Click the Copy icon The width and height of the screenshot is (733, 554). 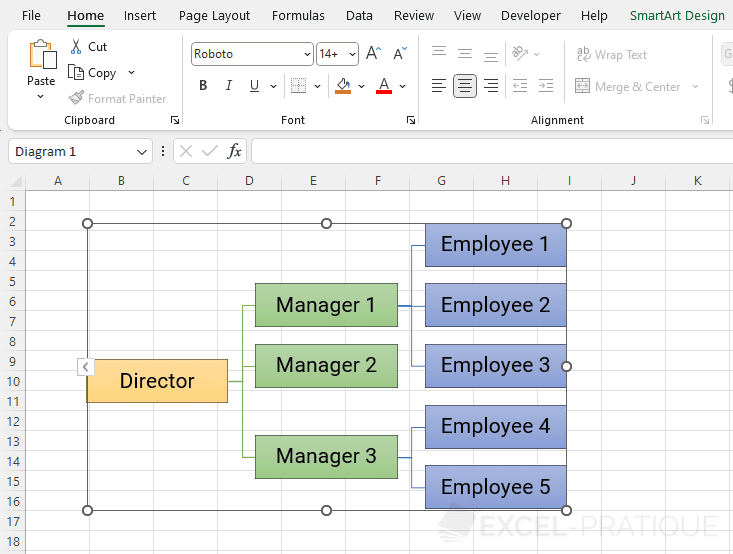[x=76, y=72]
